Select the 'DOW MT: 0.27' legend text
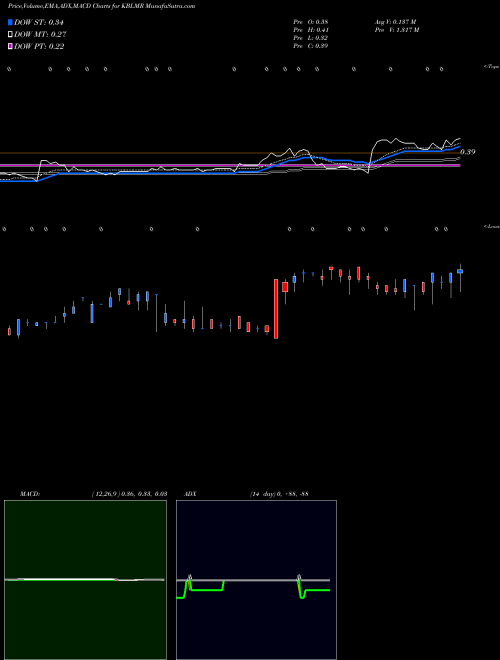500x660 pixels. (x=40, y=35)
